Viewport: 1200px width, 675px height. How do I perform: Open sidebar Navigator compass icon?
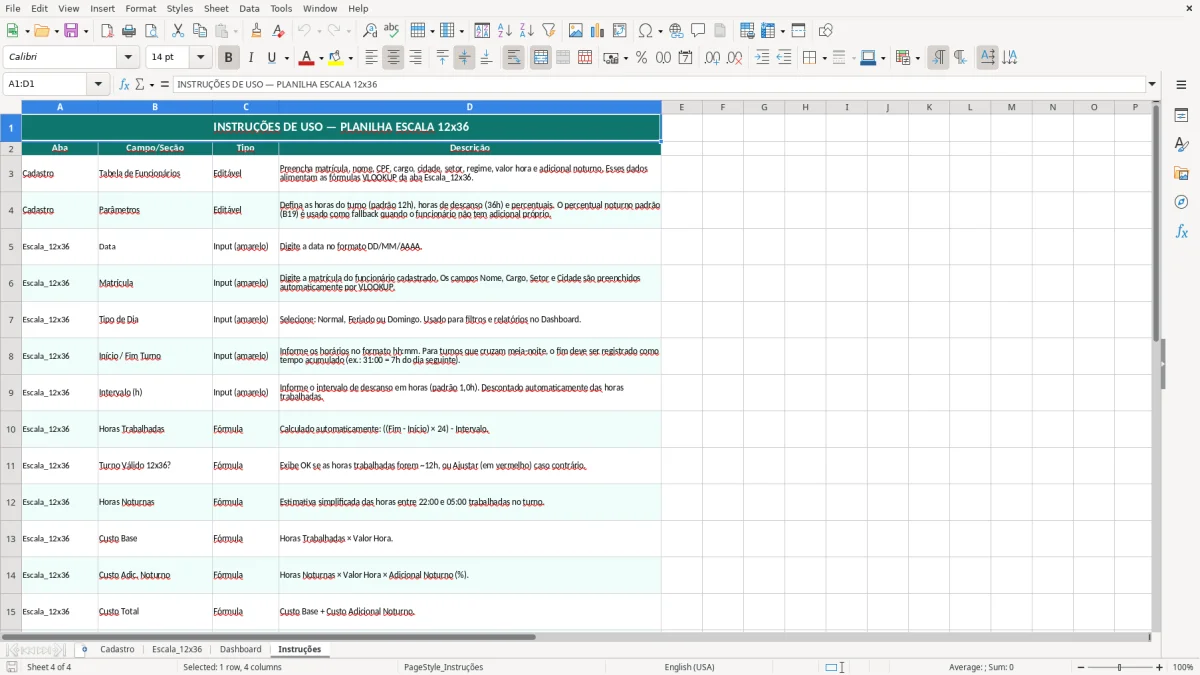[1181, 202]
